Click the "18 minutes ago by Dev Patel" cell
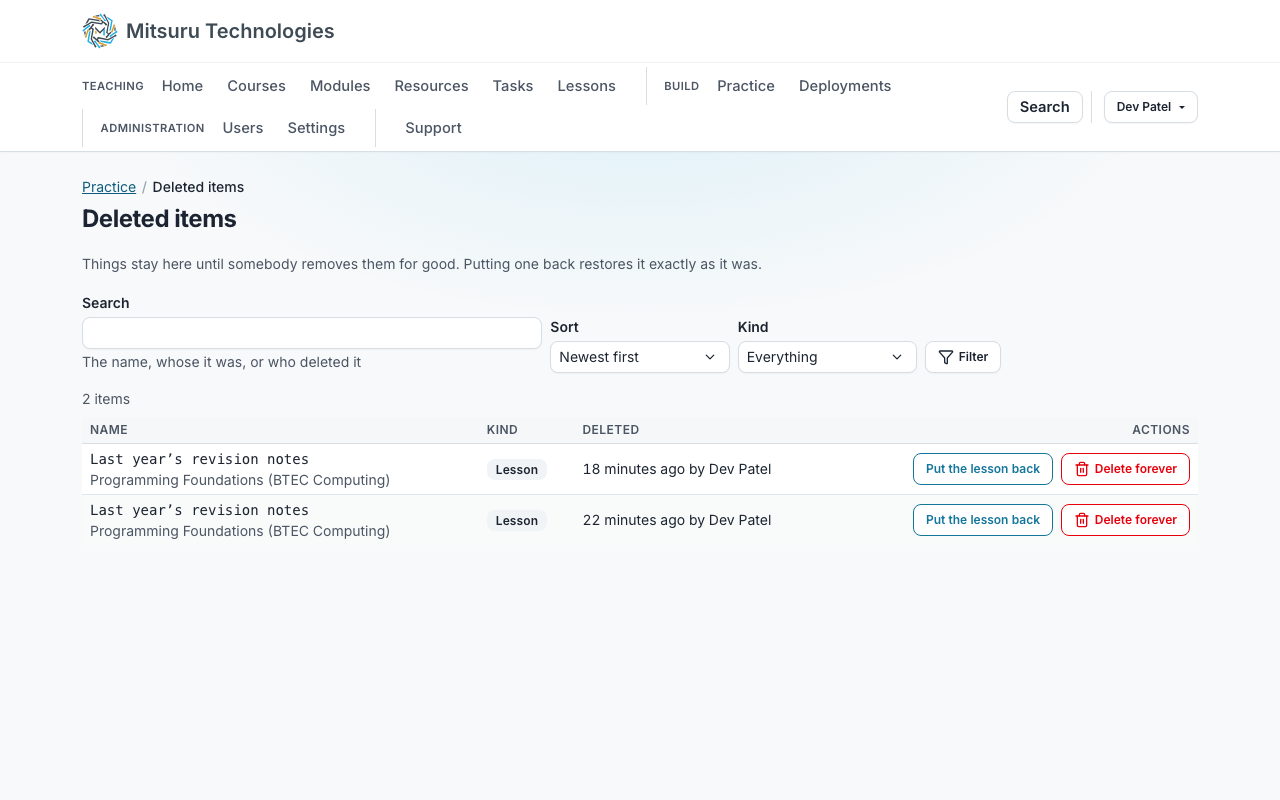Screen dimensions: 1280x800 677,469
